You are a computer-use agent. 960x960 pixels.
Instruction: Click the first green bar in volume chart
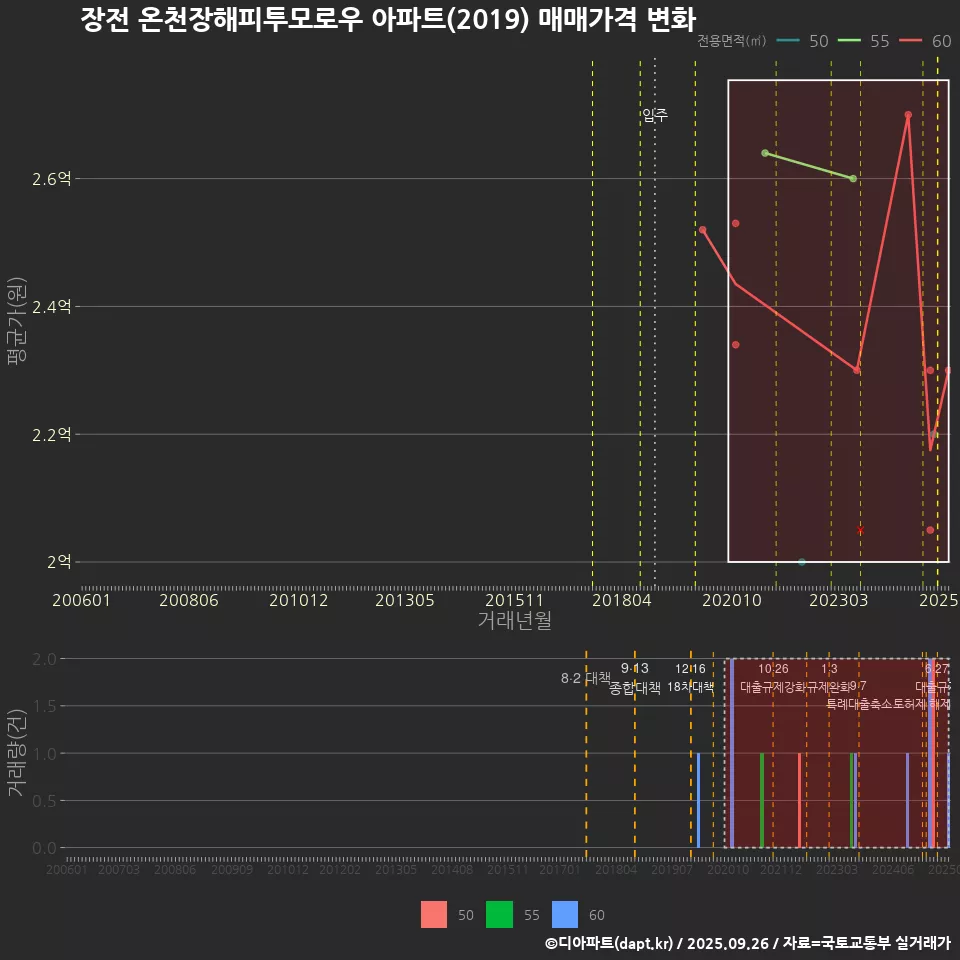pos(762,800)
